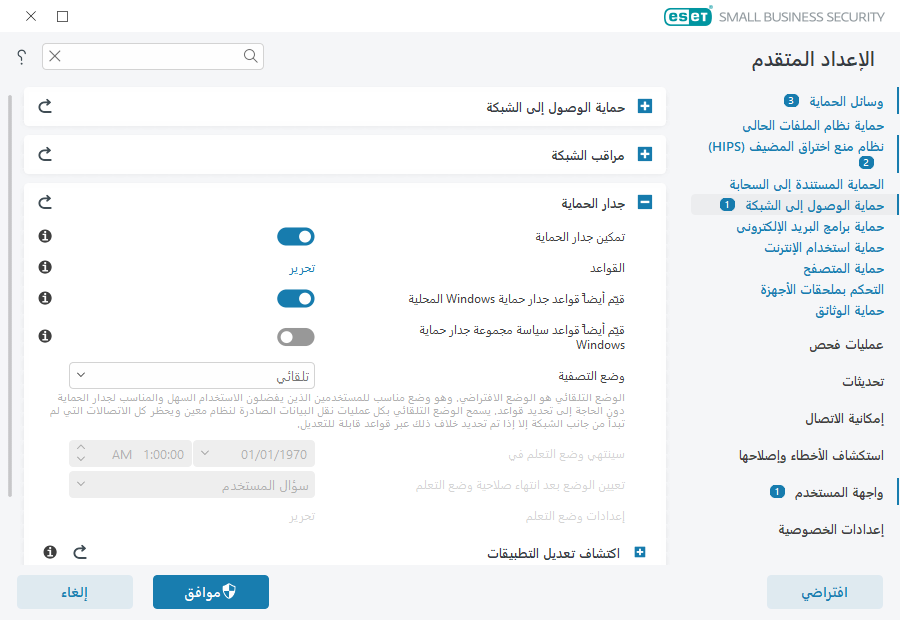900x620 pixels.
Task: Click the info icon near اكتشاف تعديل التطبيقات
Action: point(51,551)
